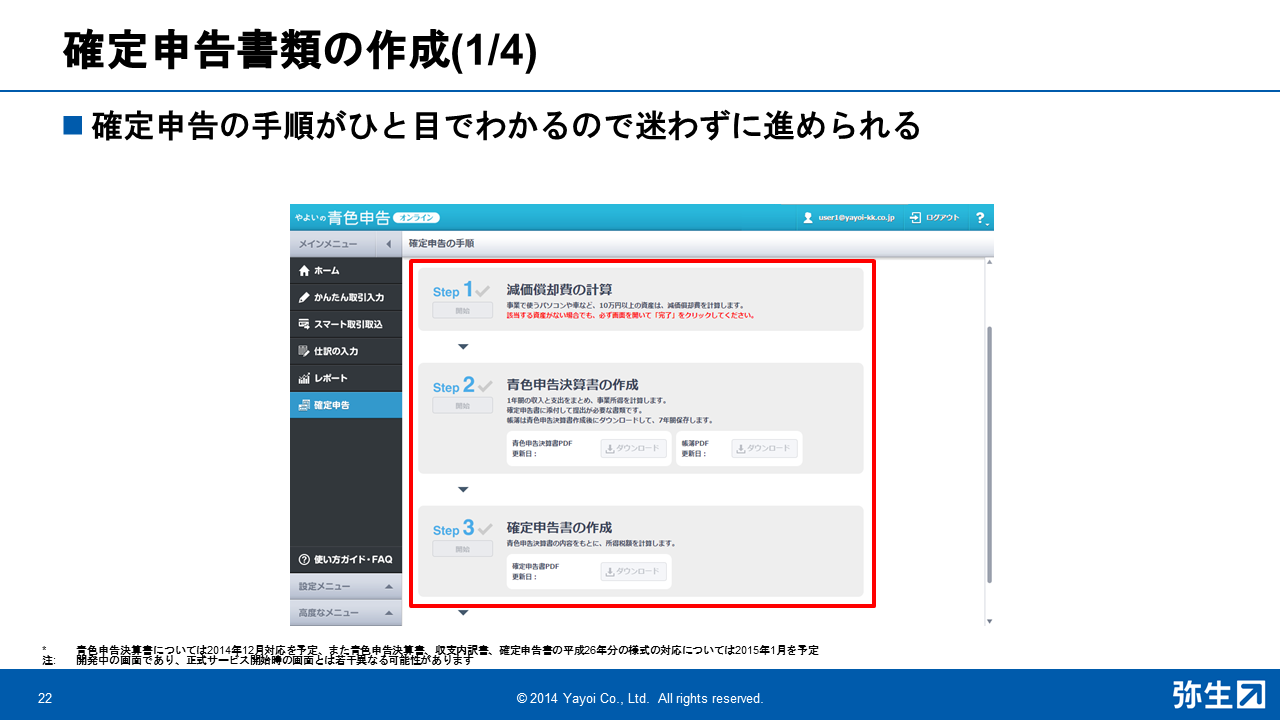
Task: Open the question mark help menu
Action: click(981, 217)
